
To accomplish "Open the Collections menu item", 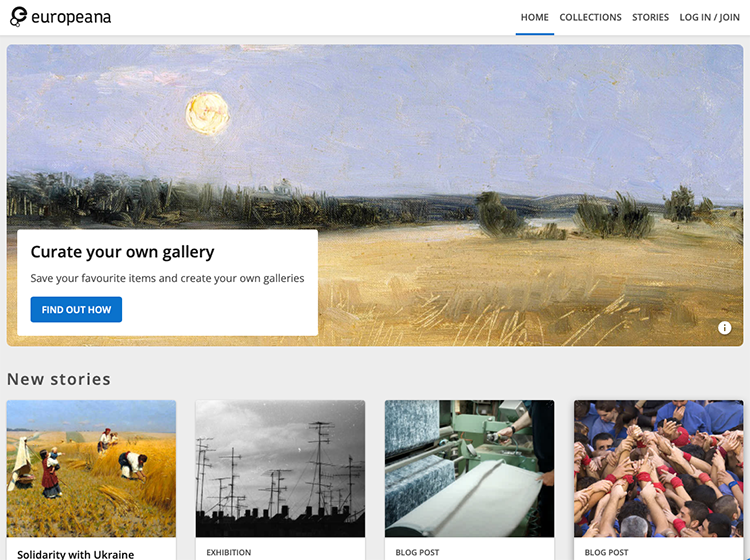I will [x=590, y=17].
